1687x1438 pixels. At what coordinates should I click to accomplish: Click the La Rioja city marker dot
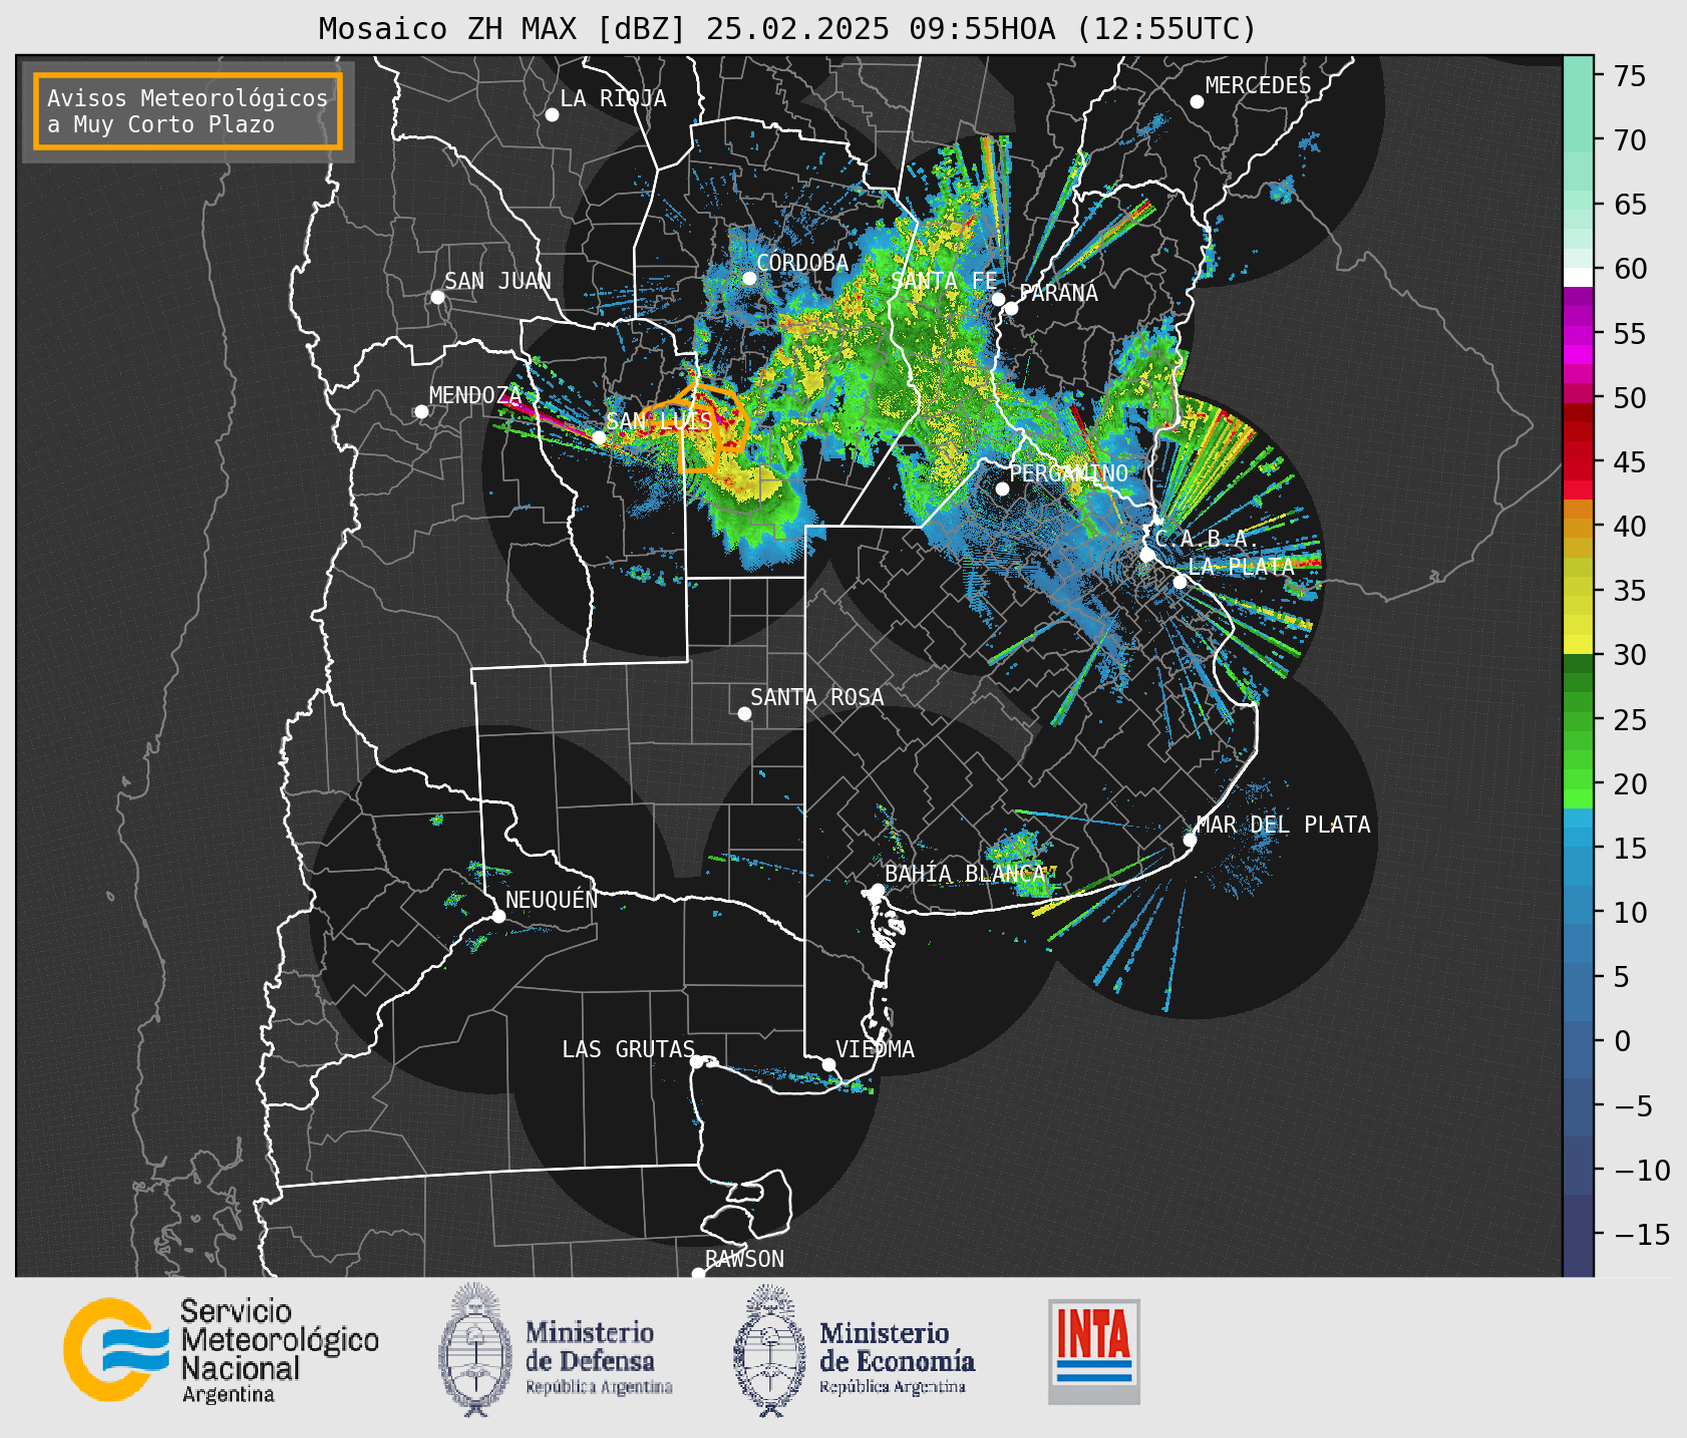pyautogui.click(x=552, y=115)
